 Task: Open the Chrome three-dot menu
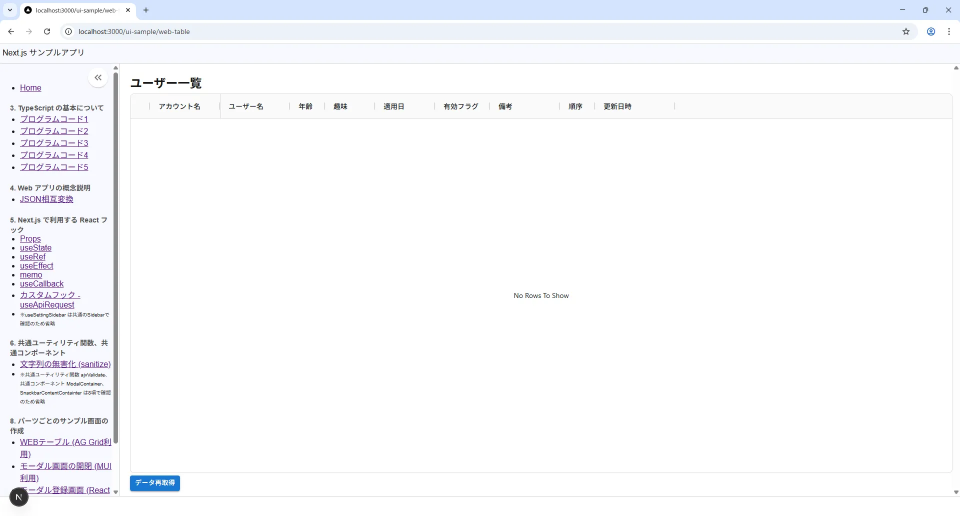949,31
